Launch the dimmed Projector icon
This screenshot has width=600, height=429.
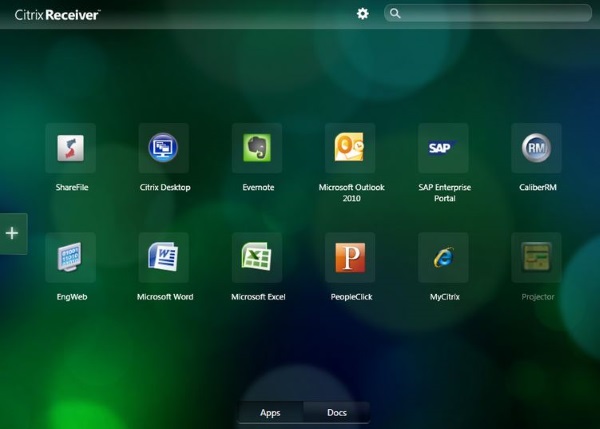coord(536,257)
